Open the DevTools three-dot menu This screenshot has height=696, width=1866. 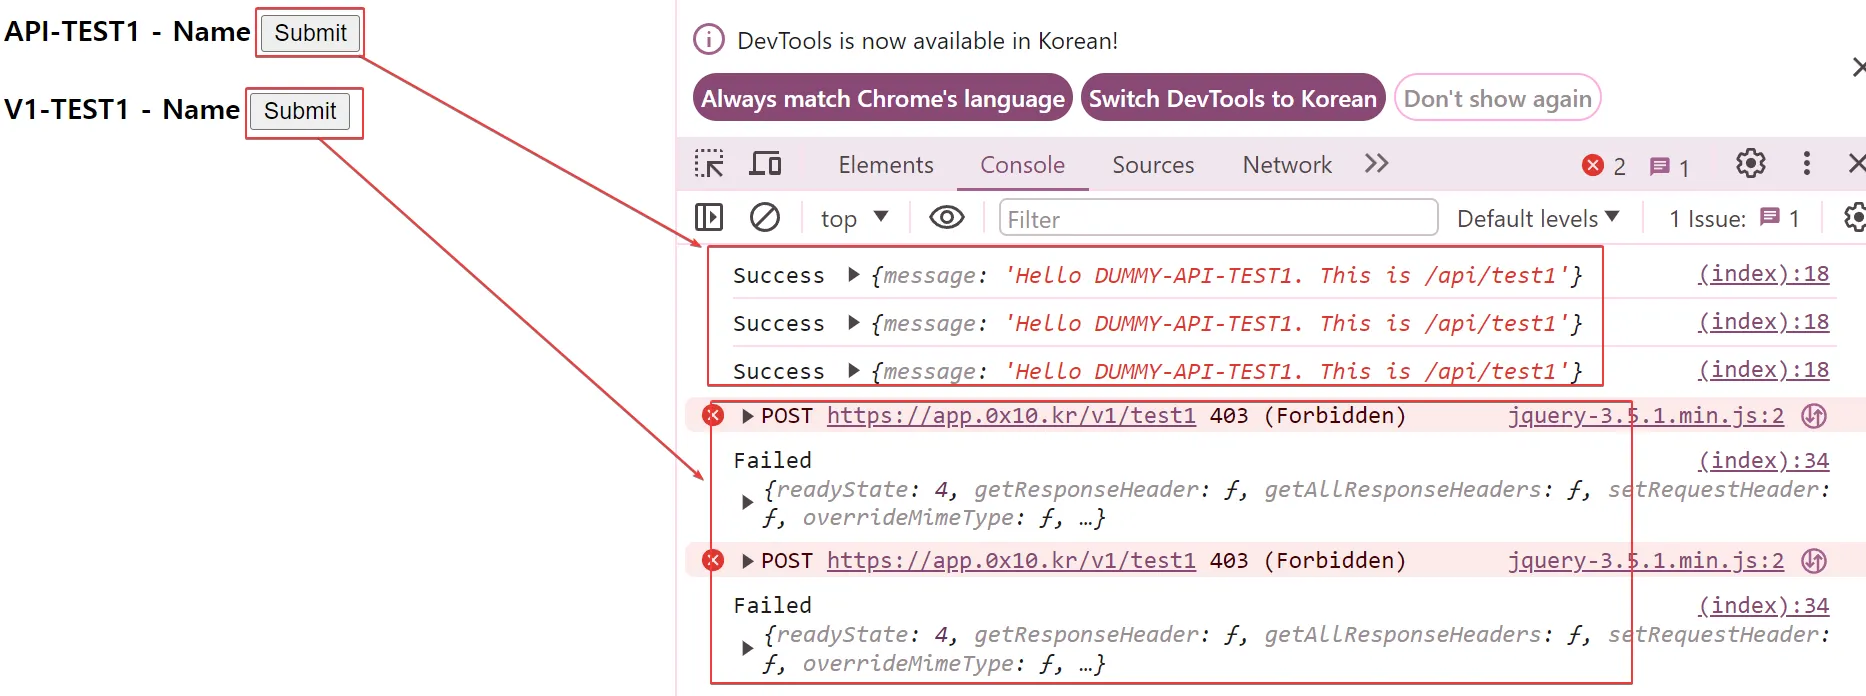tap(1806, 164)
